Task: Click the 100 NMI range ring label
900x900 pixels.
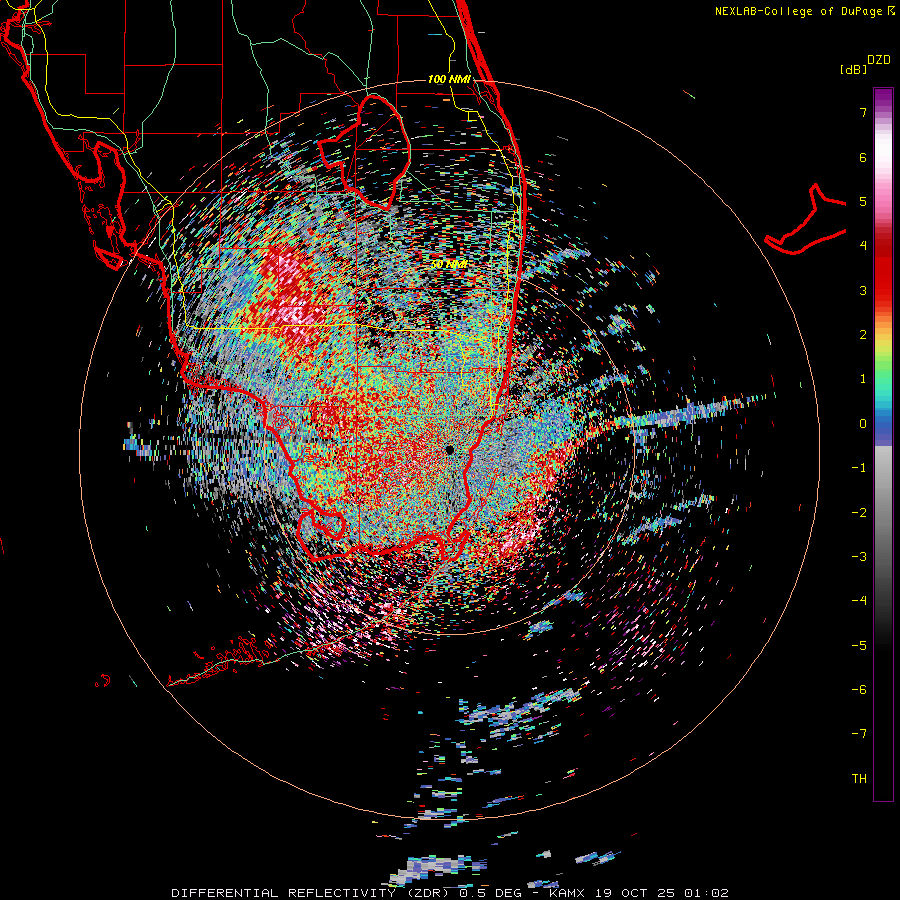Action: [x=449, y=79]
